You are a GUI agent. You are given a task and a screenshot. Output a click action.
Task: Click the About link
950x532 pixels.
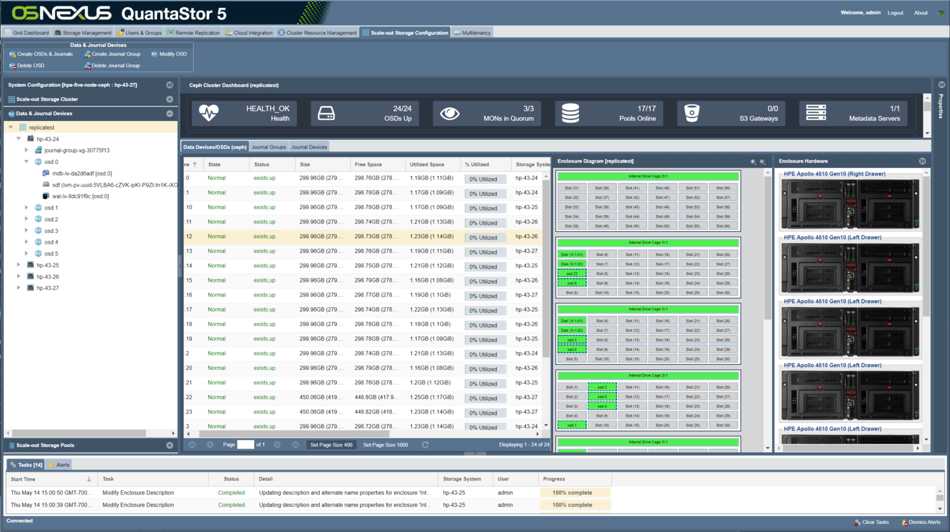tap(920, 13)
